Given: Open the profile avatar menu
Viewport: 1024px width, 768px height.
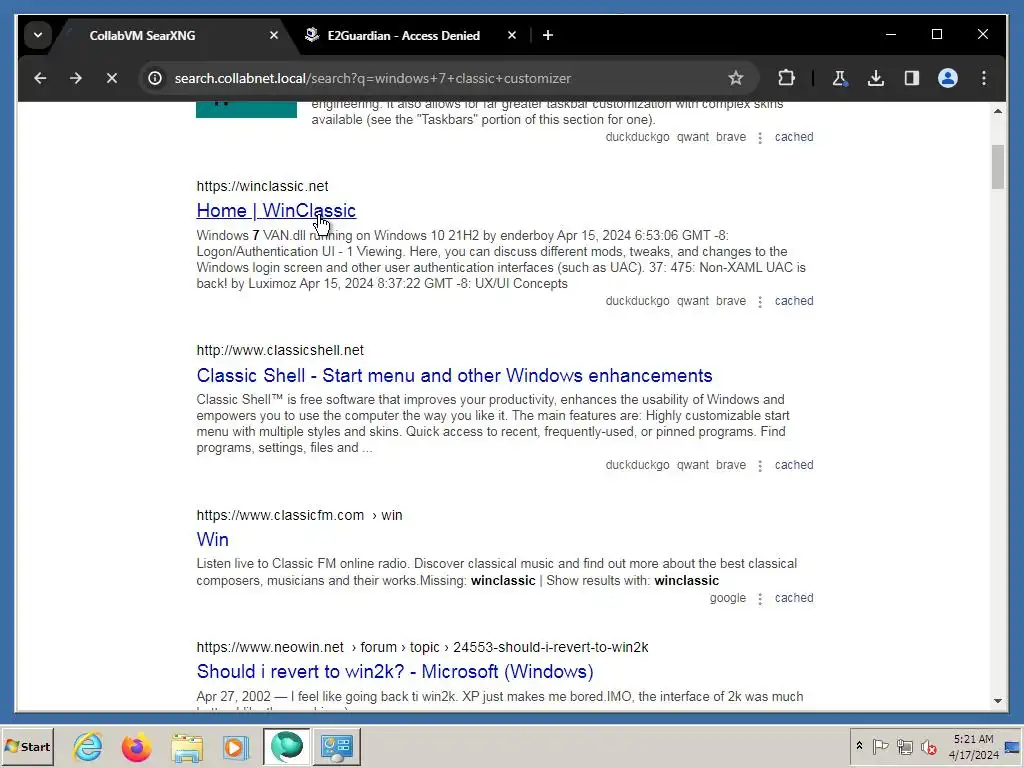Looking at the screenshot, I should pyautogui.click(x=948, y=78).
